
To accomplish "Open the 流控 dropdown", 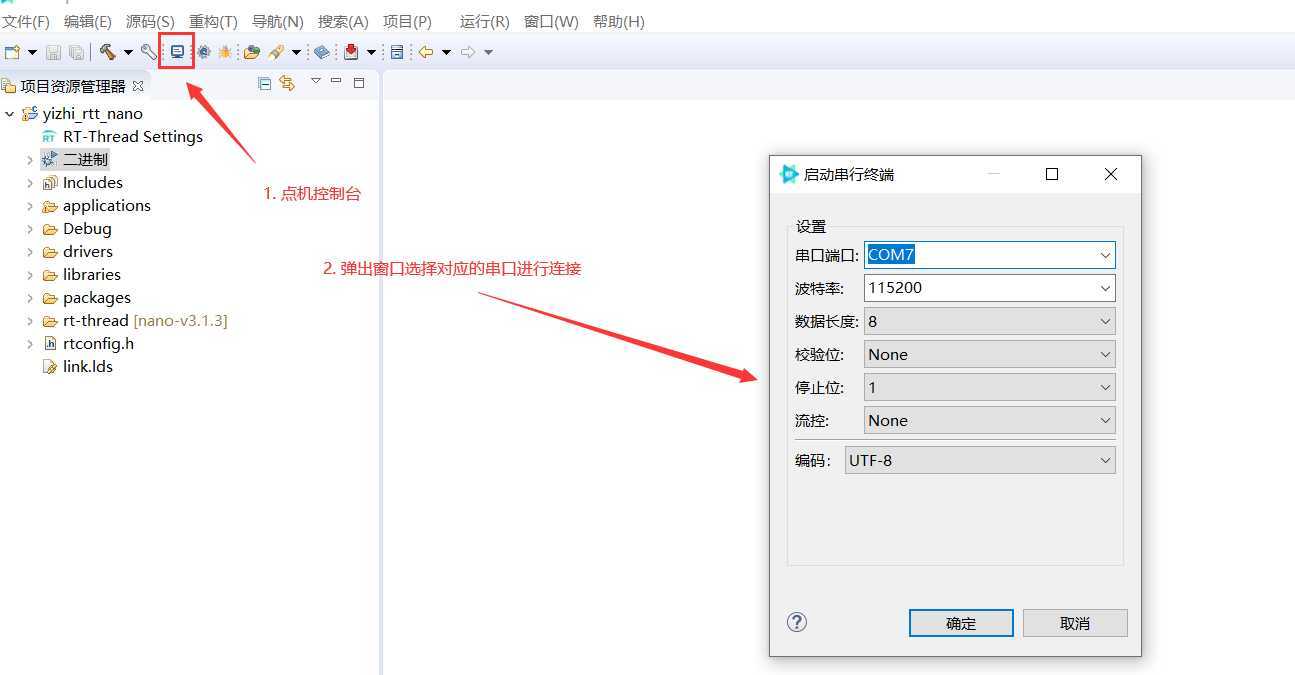I will point(990,420).
